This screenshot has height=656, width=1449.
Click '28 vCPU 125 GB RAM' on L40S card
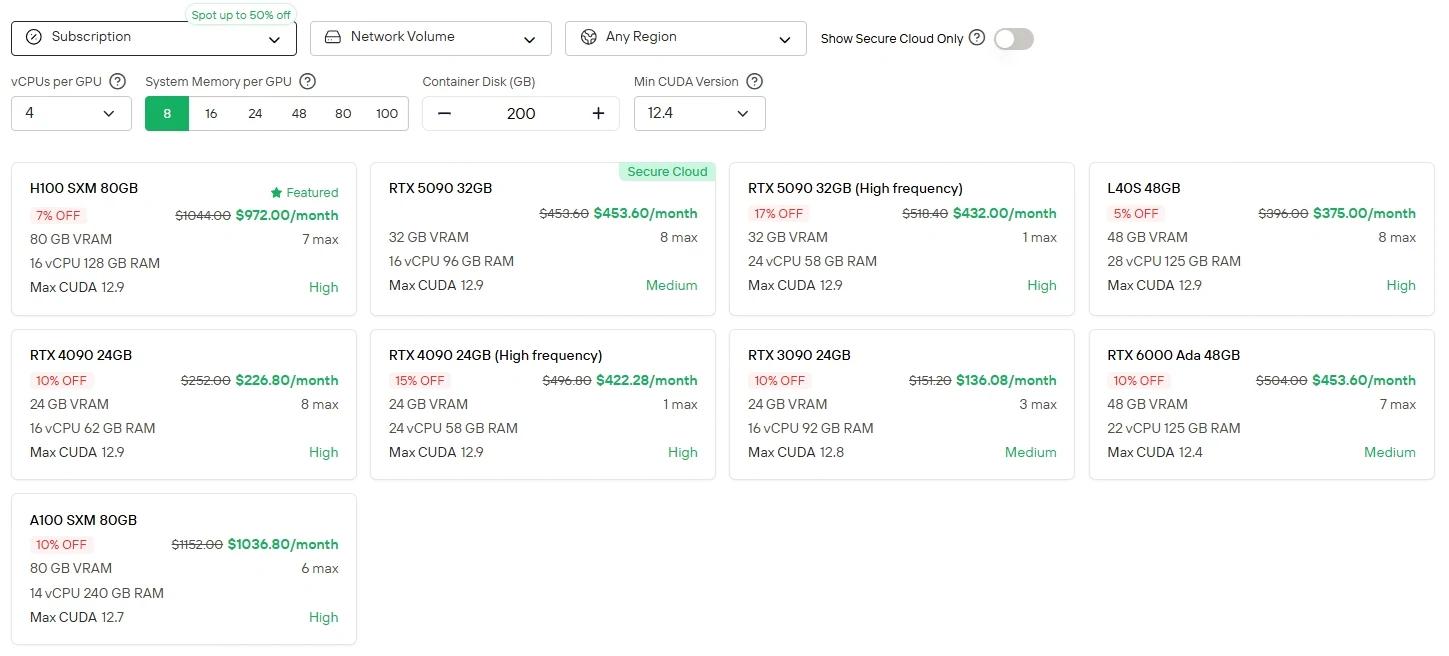click(x=1174, y=261)
